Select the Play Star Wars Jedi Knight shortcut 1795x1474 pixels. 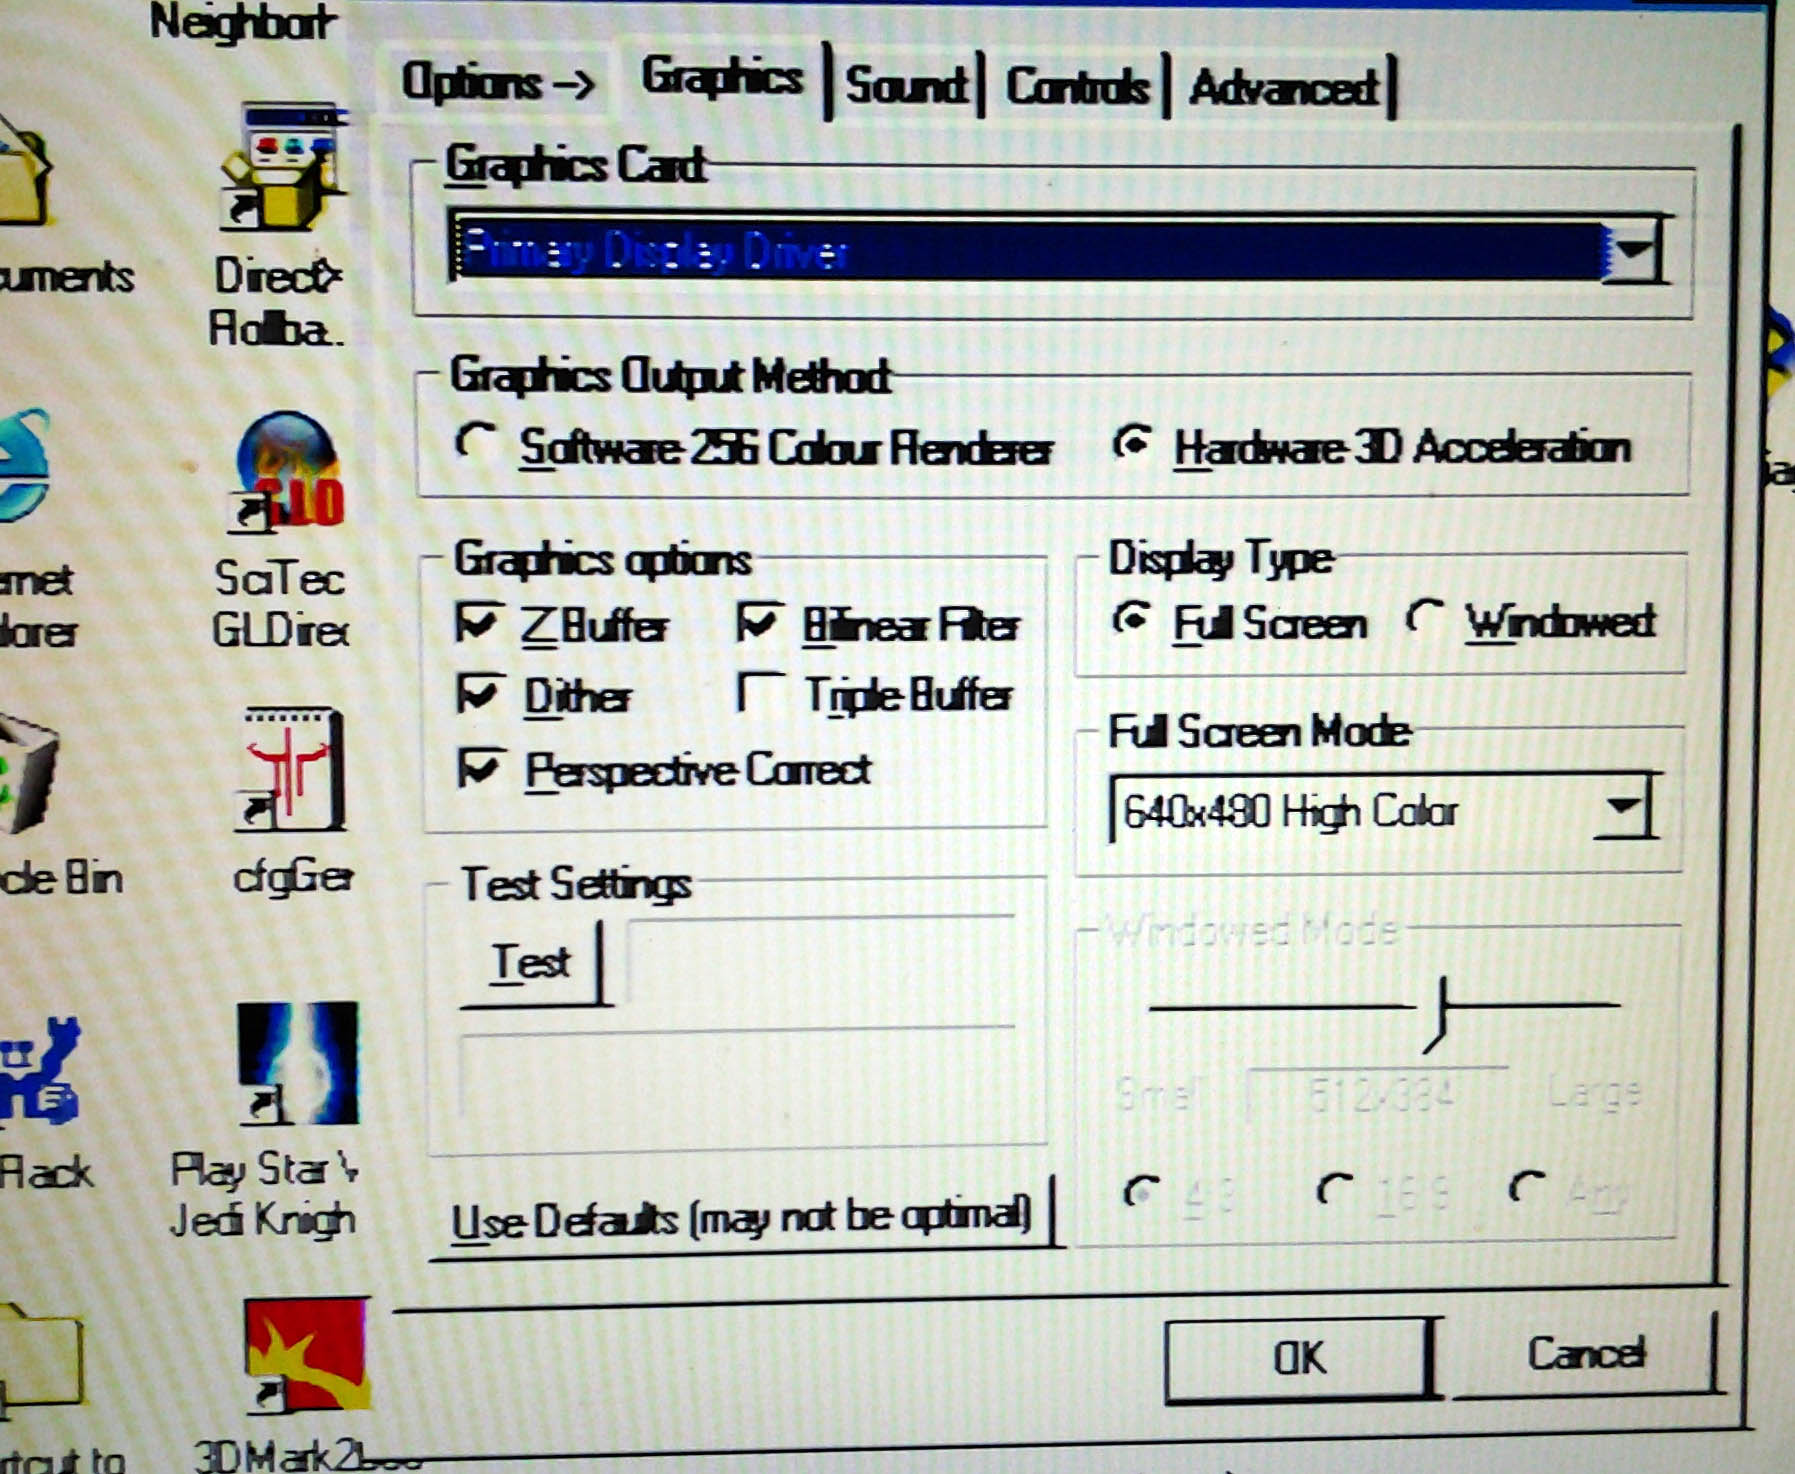coord(296,1063)
